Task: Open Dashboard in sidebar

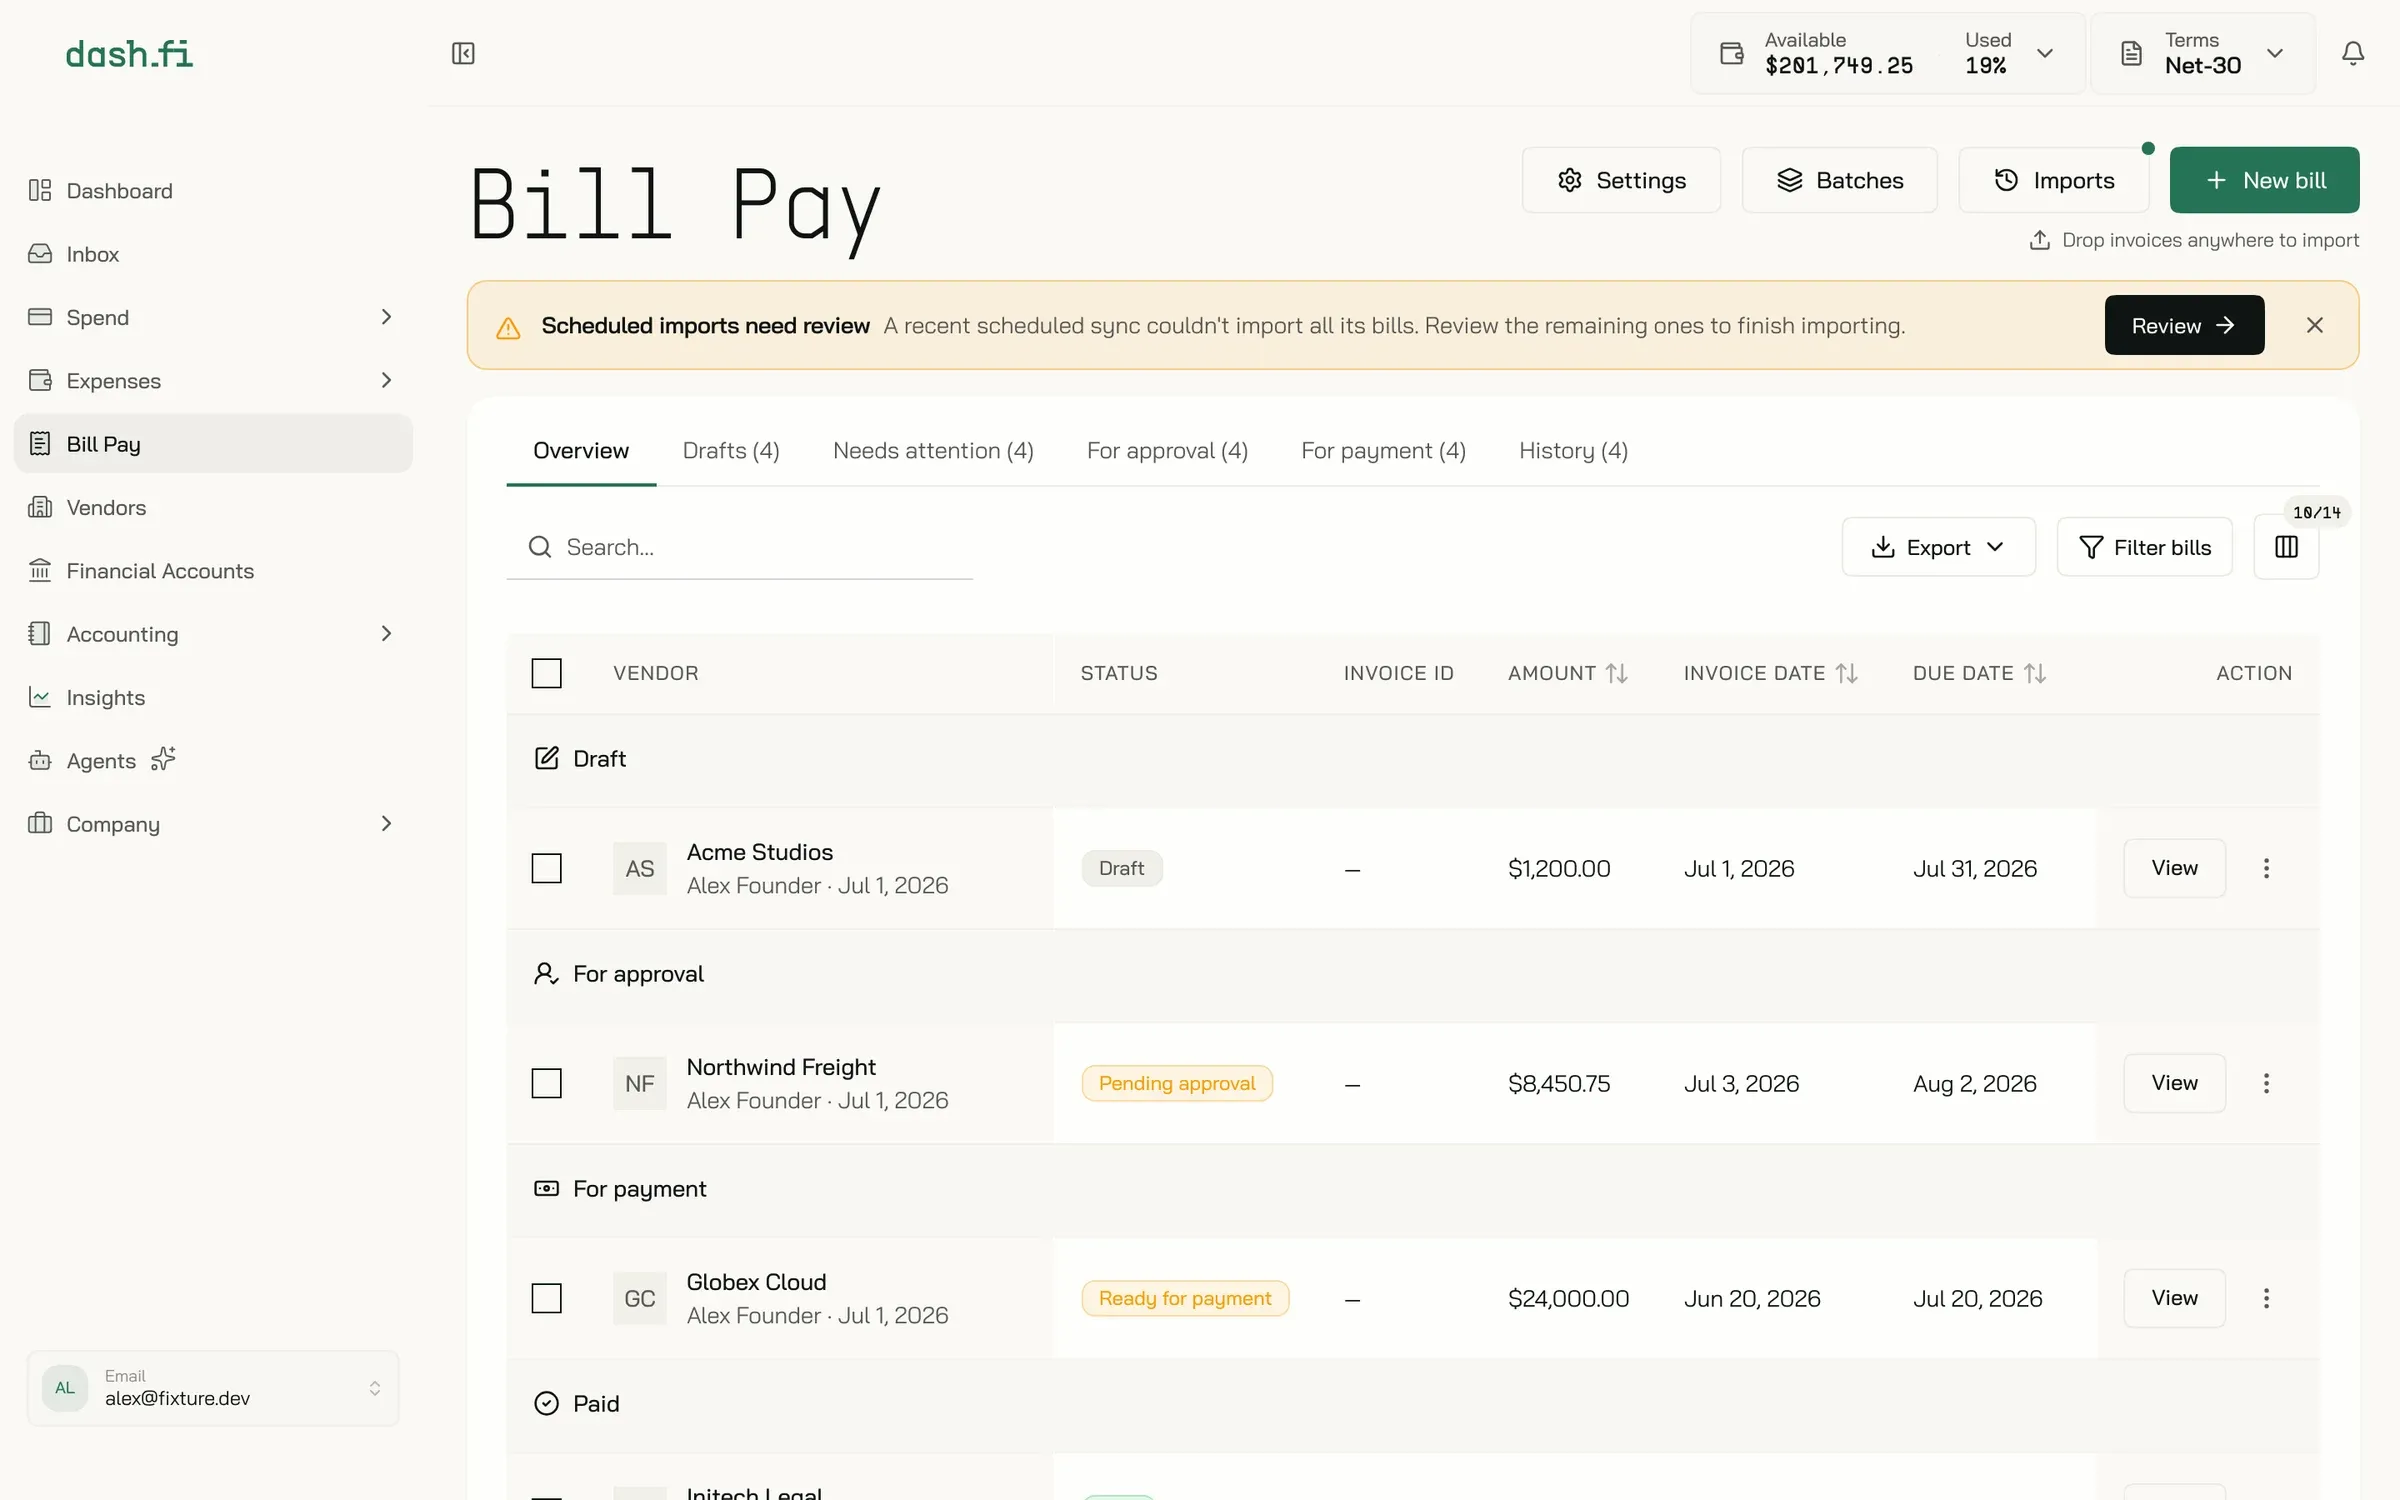Action: point(213,190)
